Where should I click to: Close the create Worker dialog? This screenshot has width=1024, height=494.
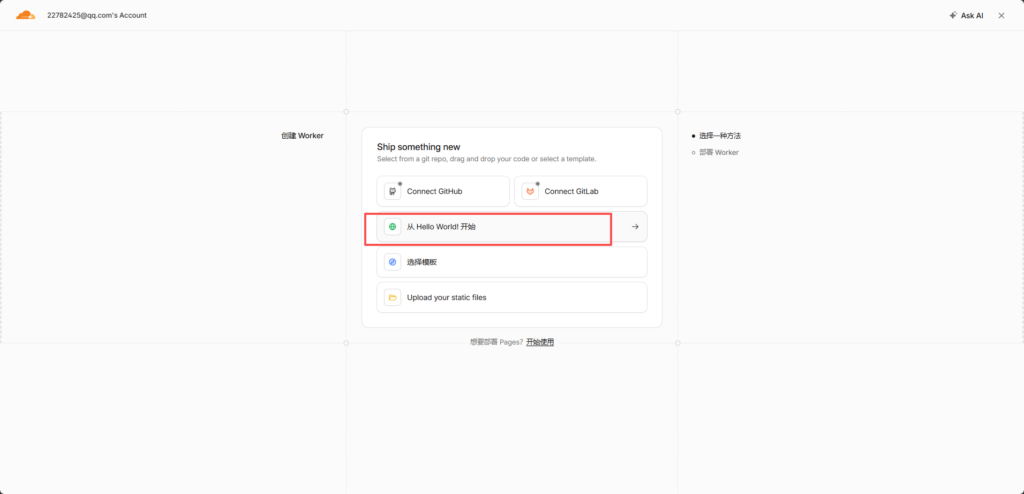[x=1001, y=15]
